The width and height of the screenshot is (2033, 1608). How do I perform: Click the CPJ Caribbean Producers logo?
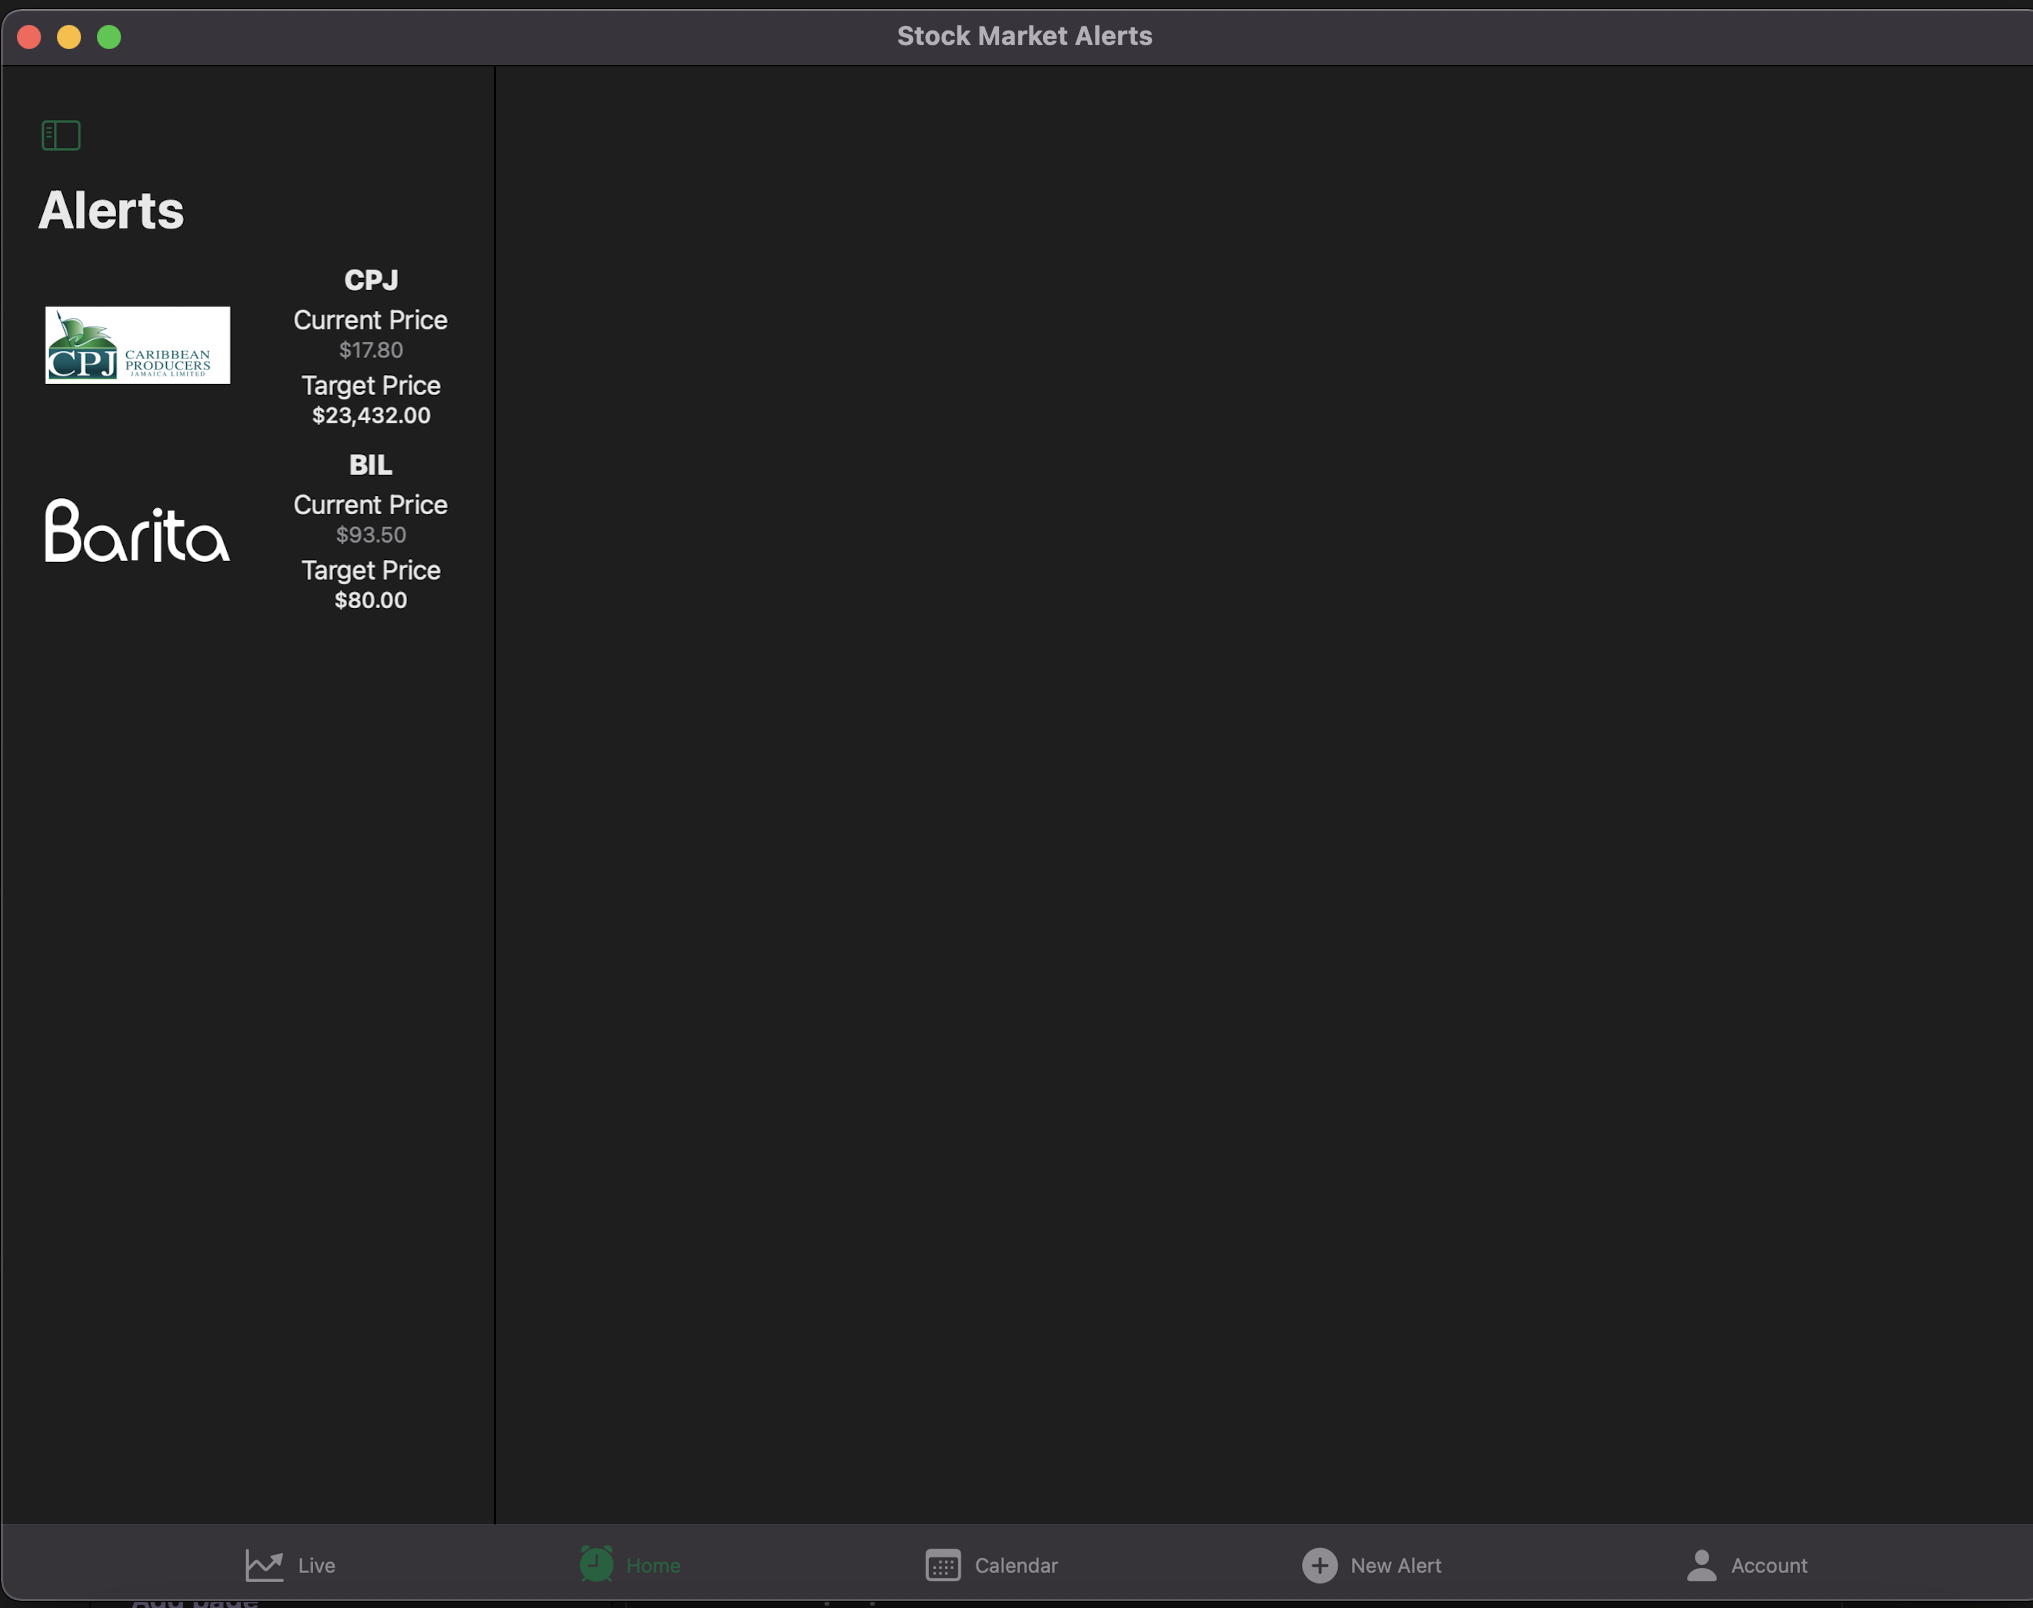(x=138, y=345)
